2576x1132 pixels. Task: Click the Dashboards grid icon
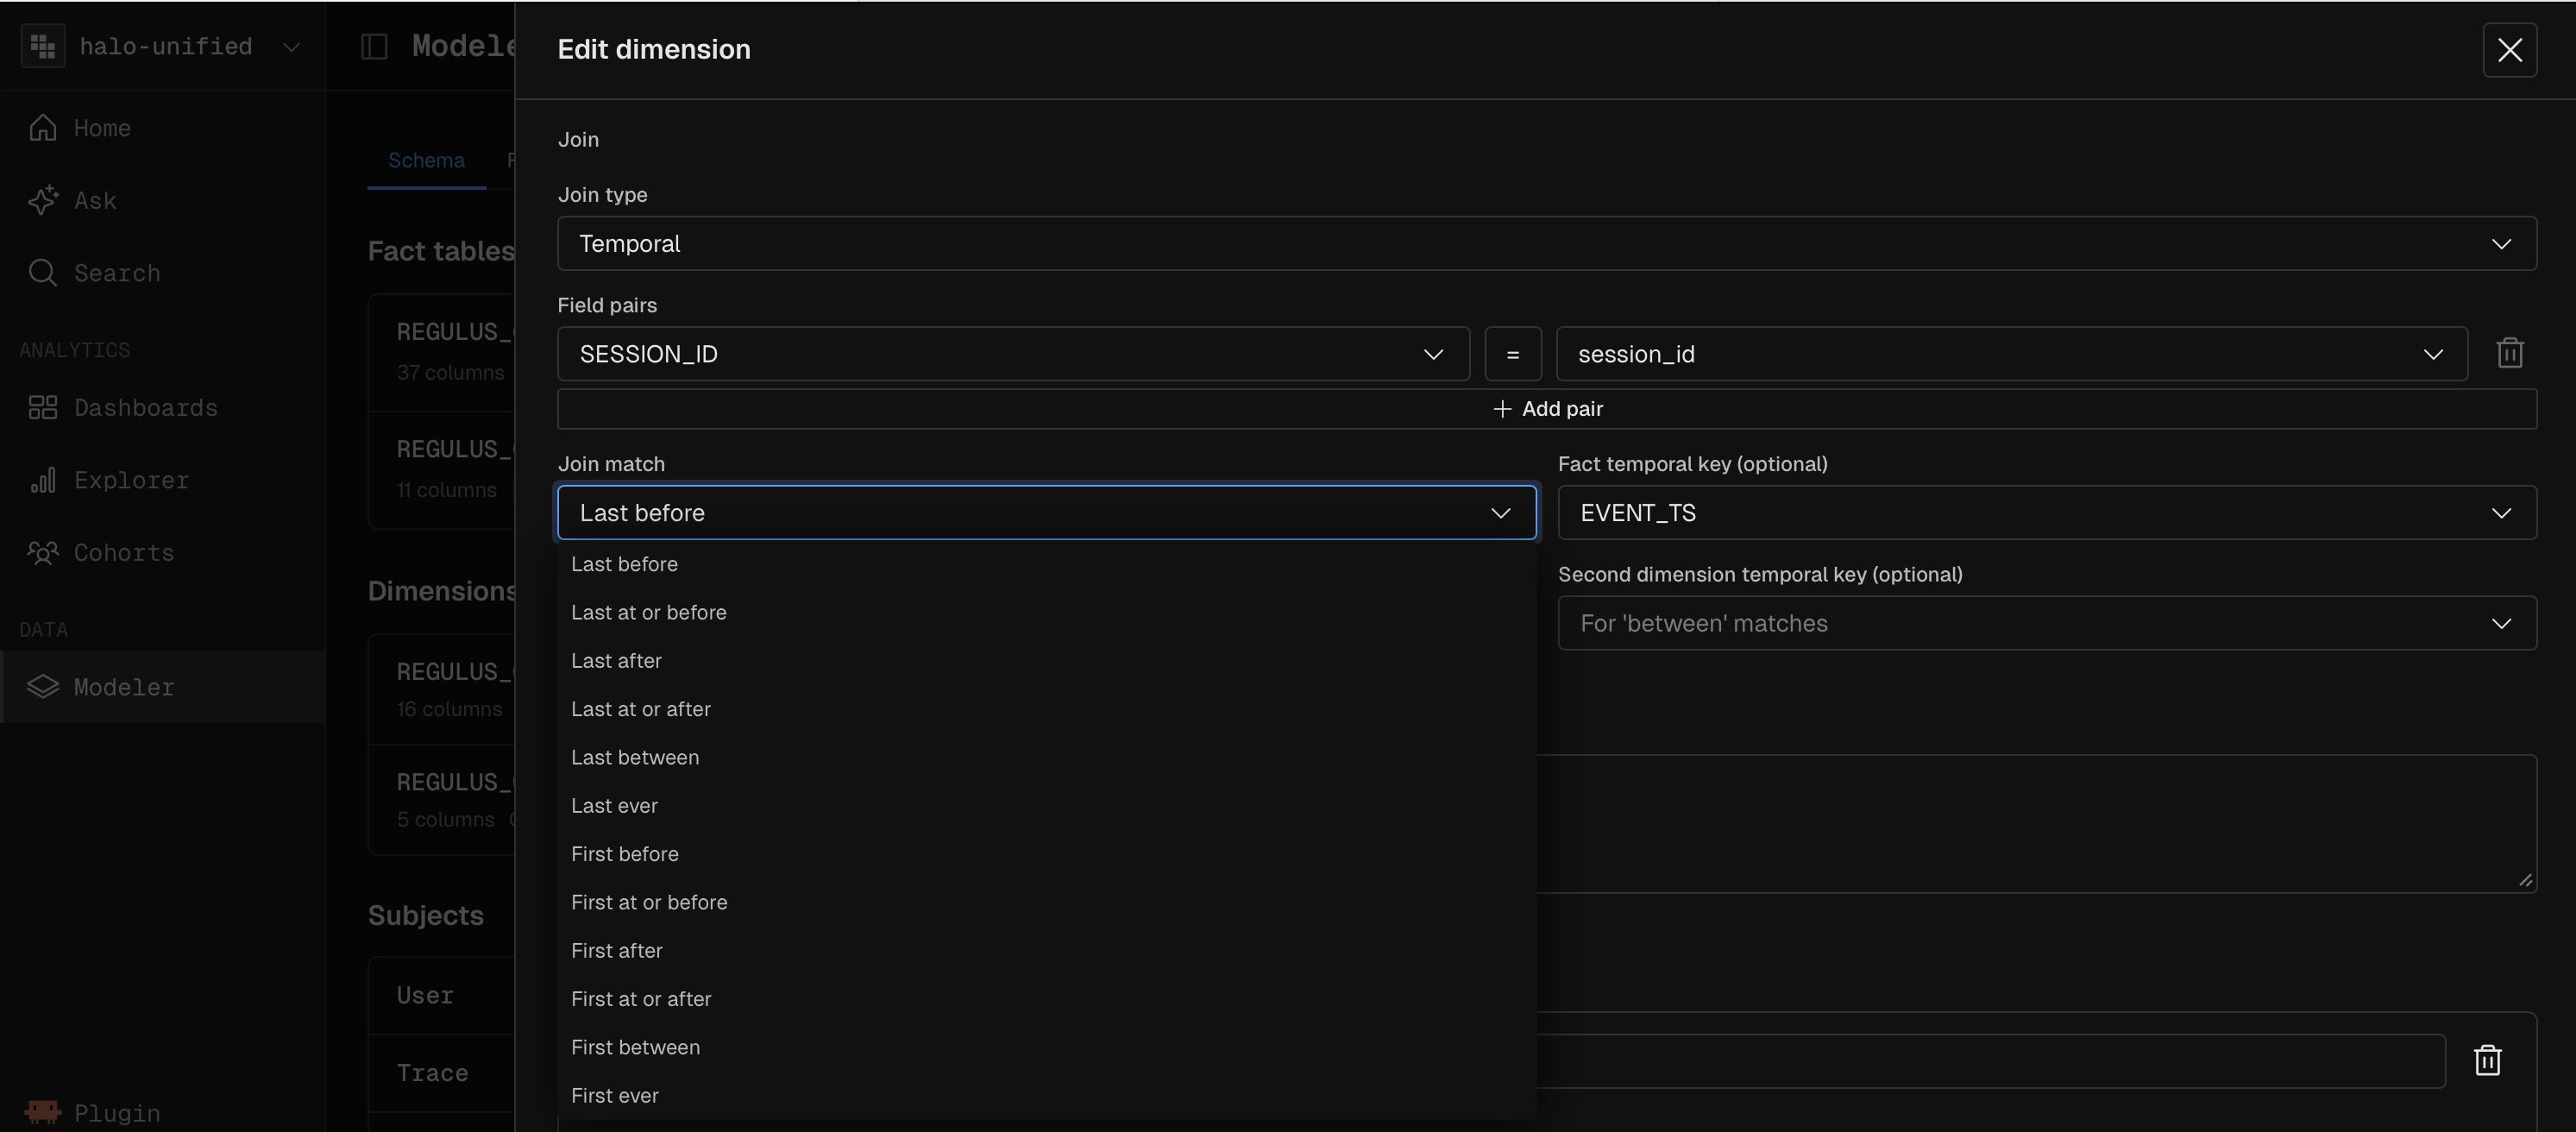click(42, 407)
